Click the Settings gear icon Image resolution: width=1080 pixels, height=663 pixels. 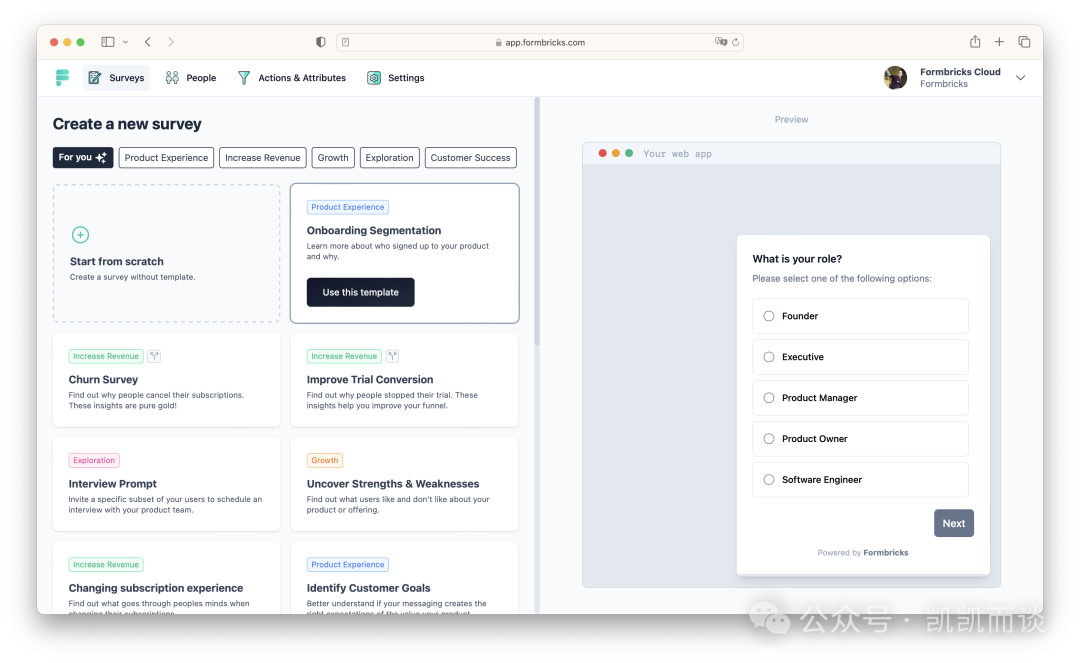pos(374,78)
